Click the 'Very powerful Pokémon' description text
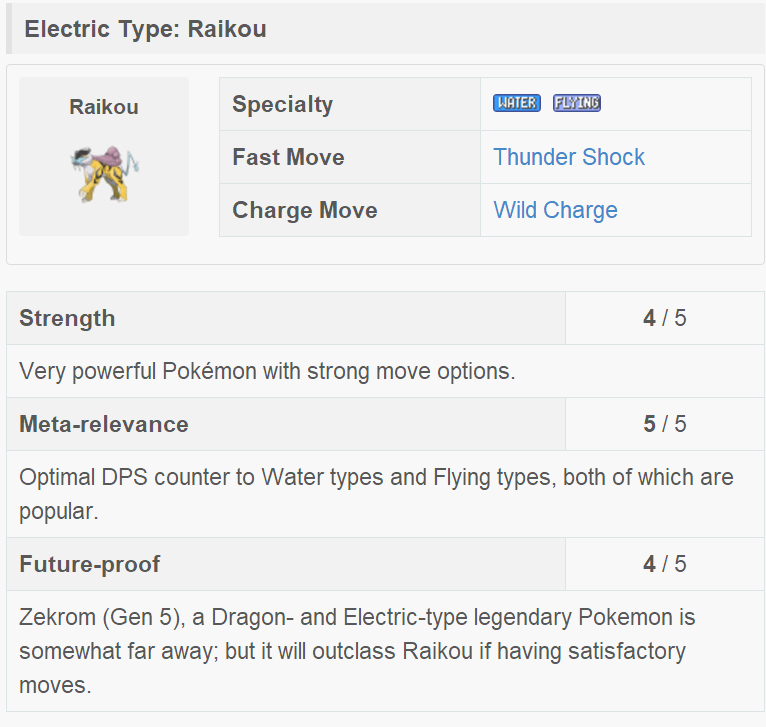The image size is (766, 727). point(267,372)
